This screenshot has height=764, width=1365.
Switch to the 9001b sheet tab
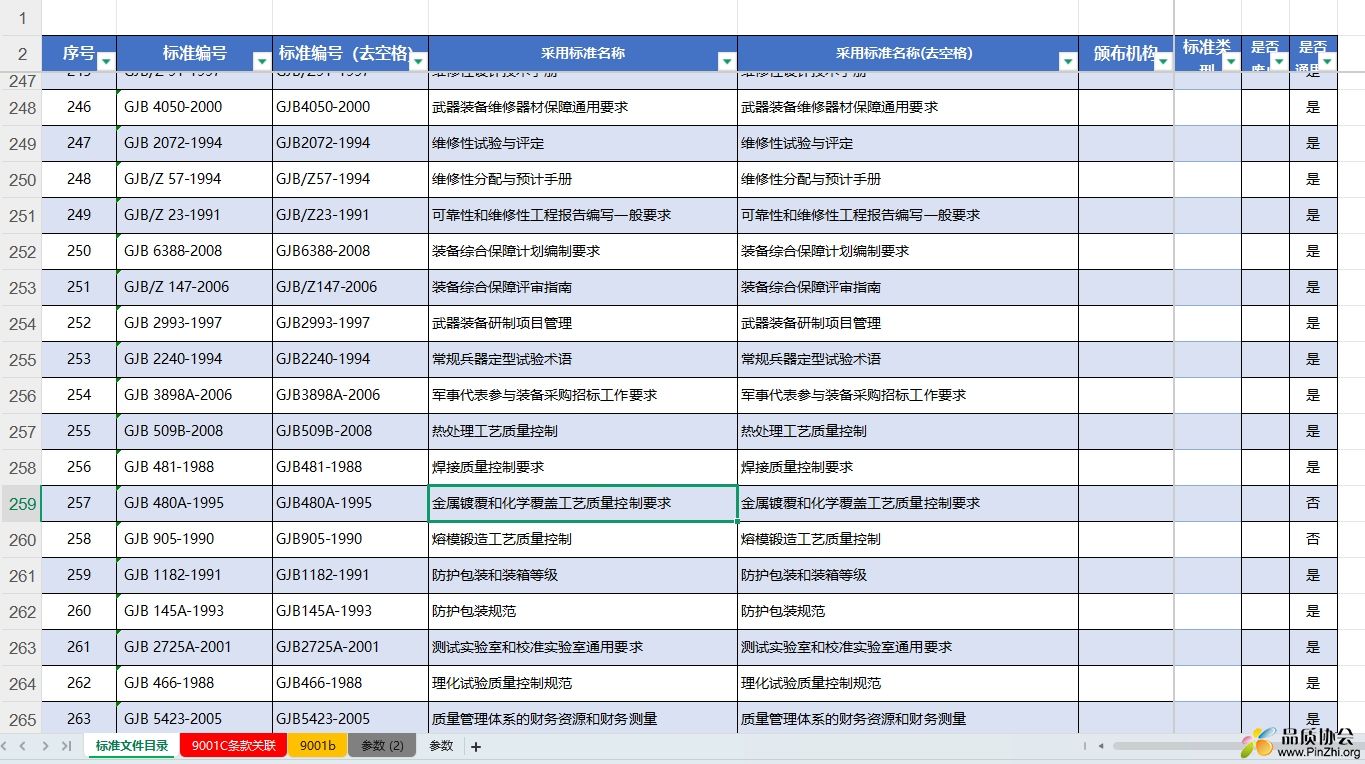[317, 746]
